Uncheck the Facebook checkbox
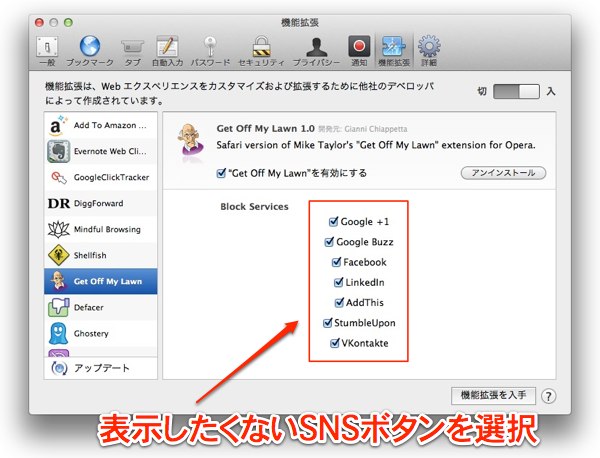 point(336,262)
